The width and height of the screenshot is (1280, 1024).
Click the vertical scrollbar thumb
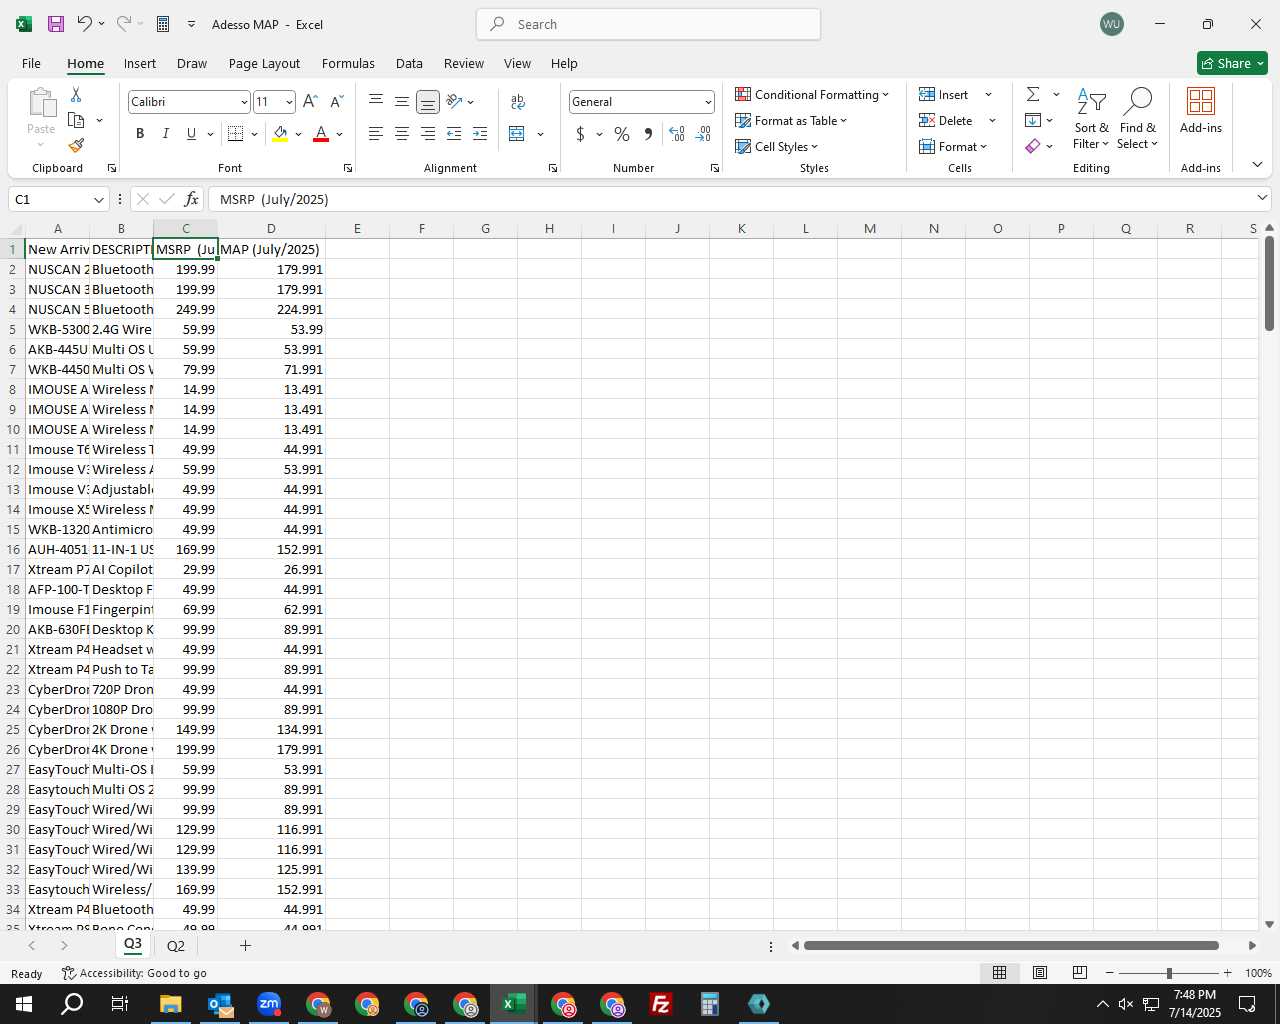(x=1269, y=283)
